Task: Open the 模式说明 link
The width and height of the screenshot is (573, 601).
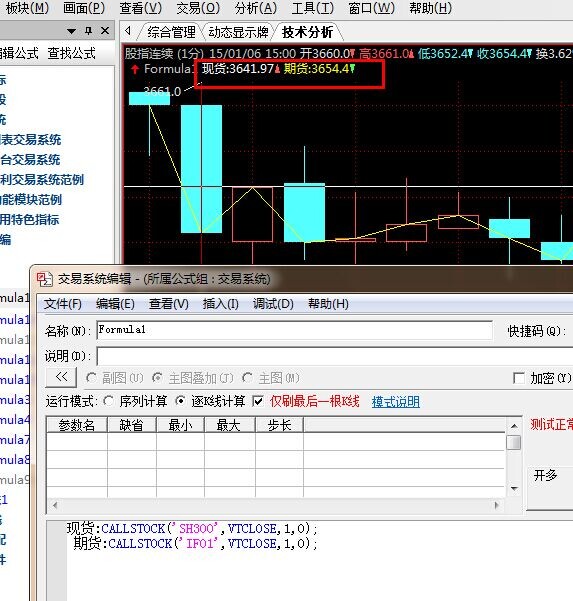Action: pos(396,402)
